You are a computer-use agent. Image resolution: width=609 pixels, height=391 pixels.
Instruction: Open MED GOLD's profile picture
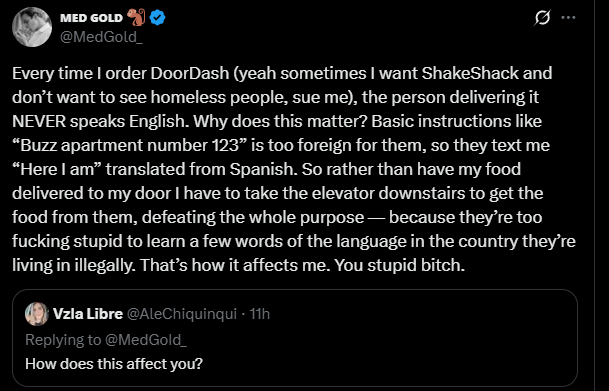(x=32, y=27)
